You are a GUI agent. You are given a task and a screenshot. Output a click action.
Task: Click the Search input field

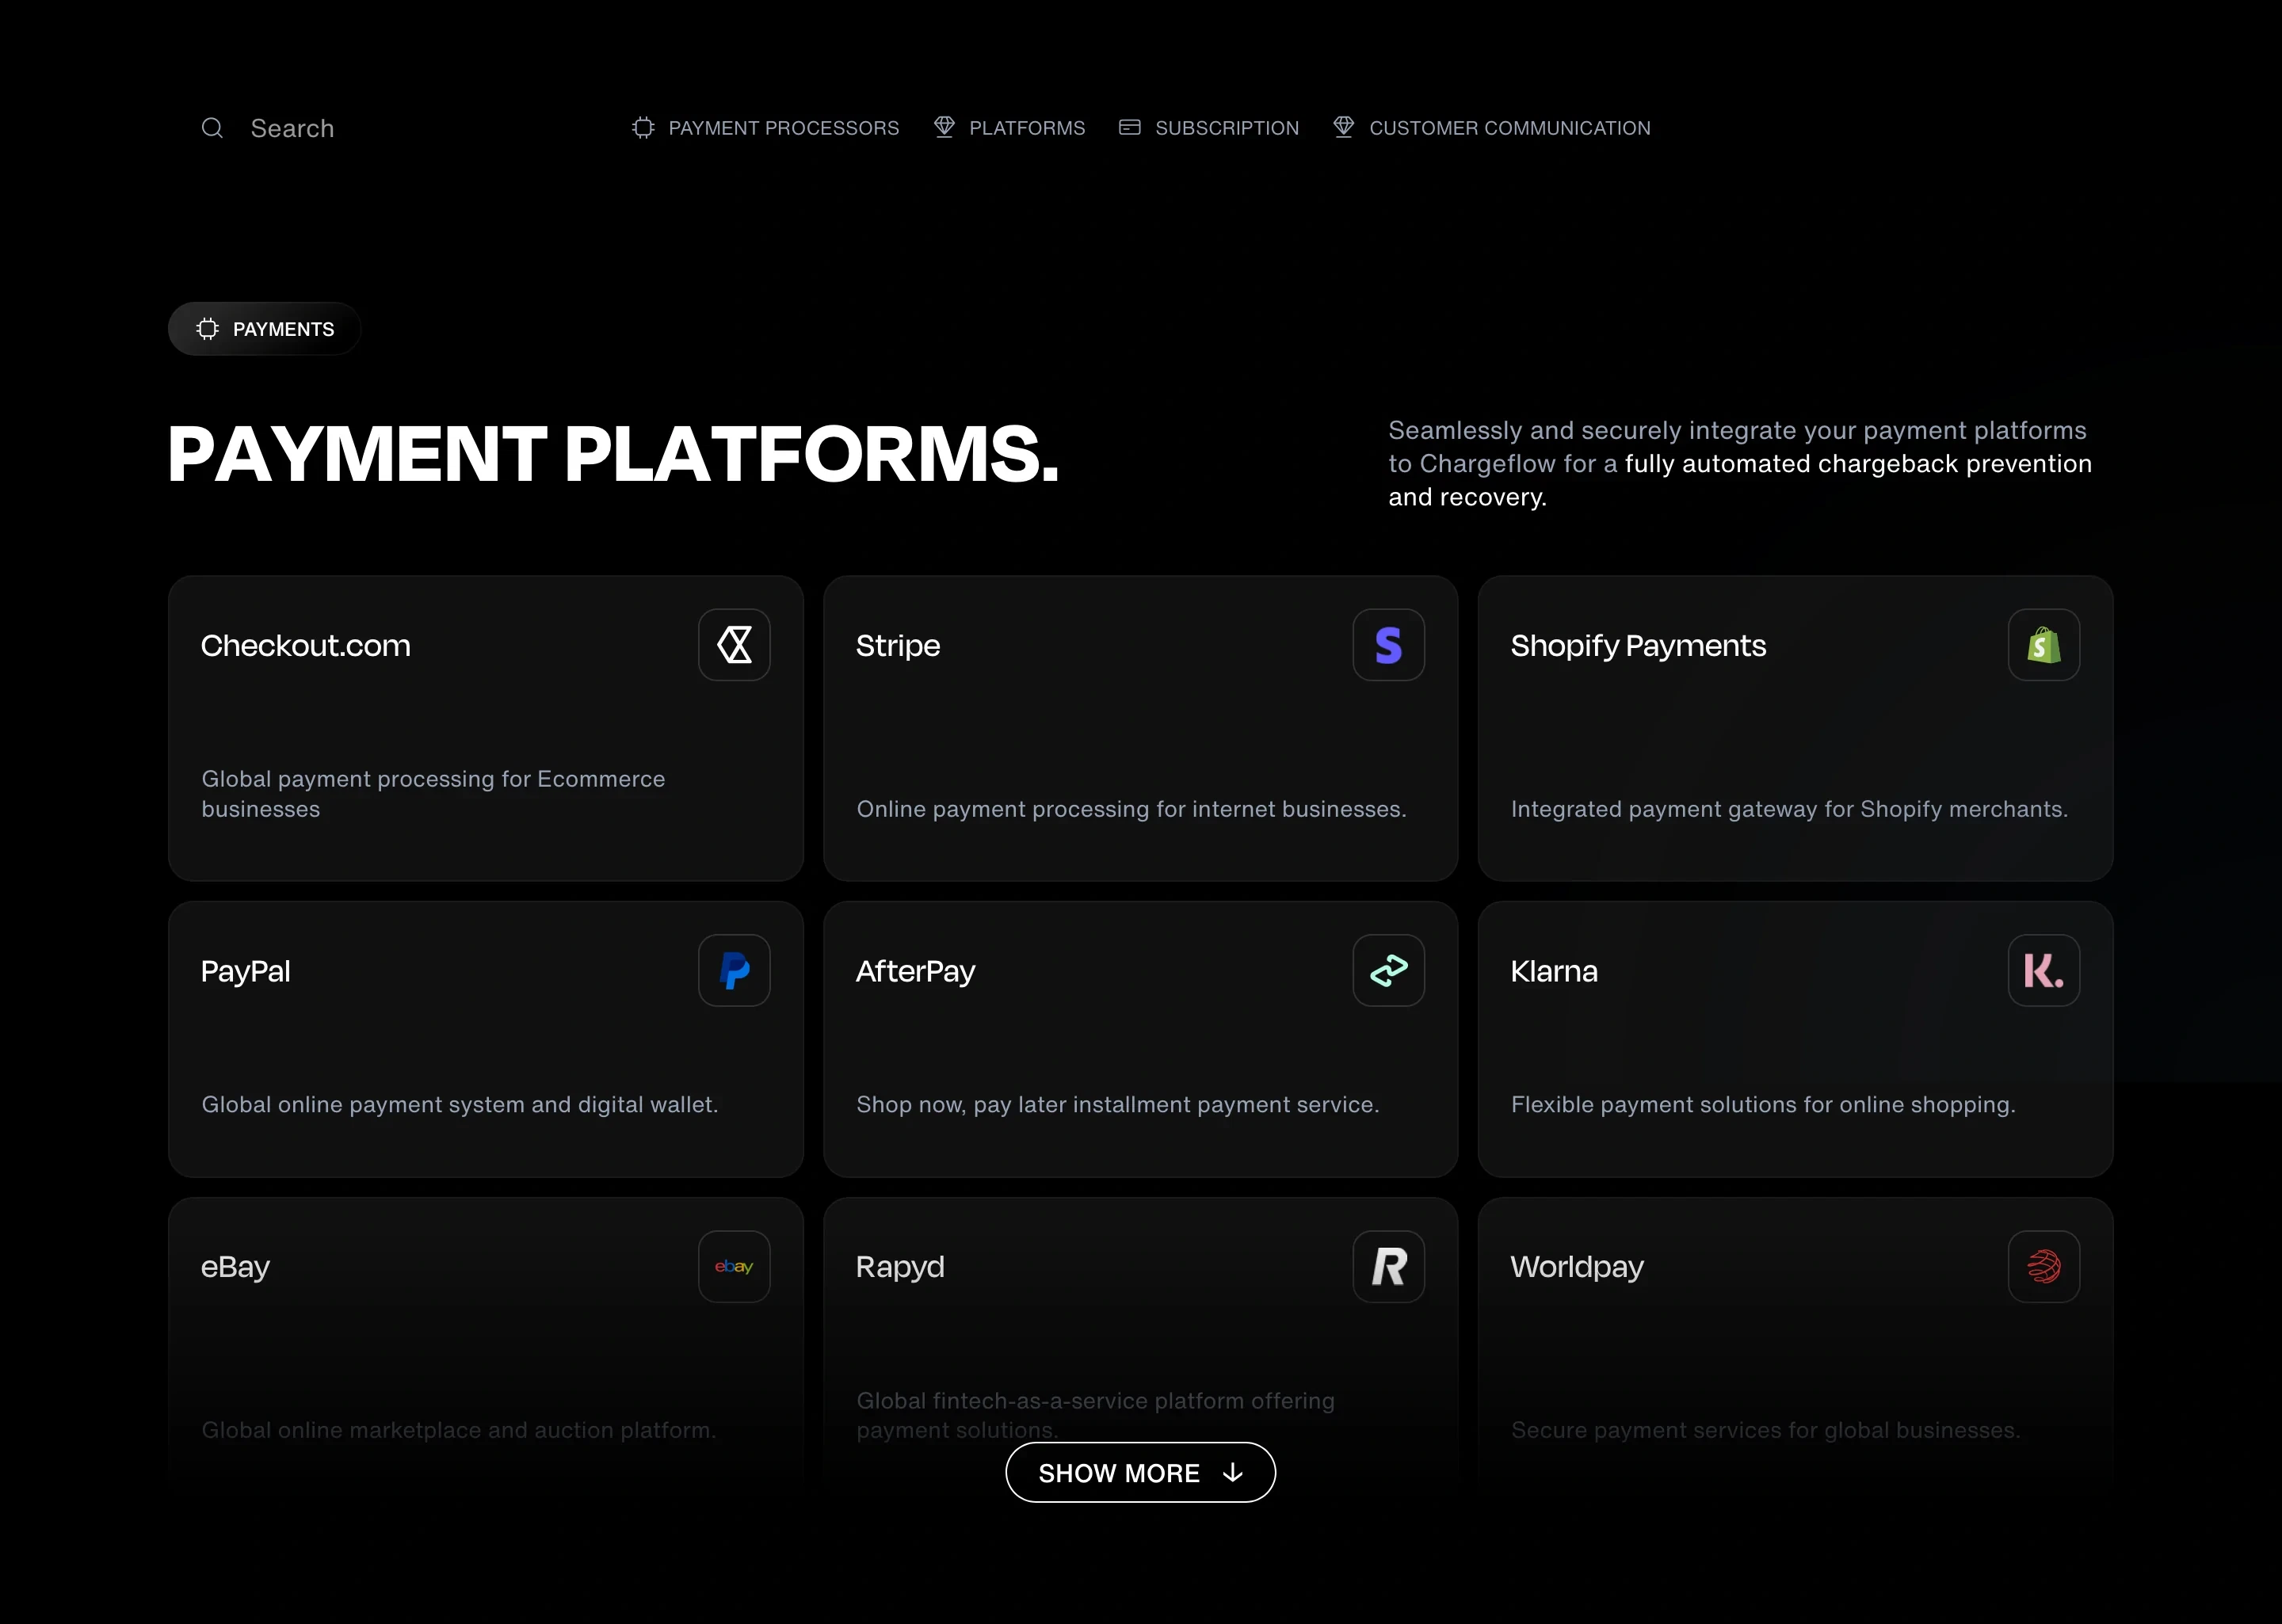[293, 128]
